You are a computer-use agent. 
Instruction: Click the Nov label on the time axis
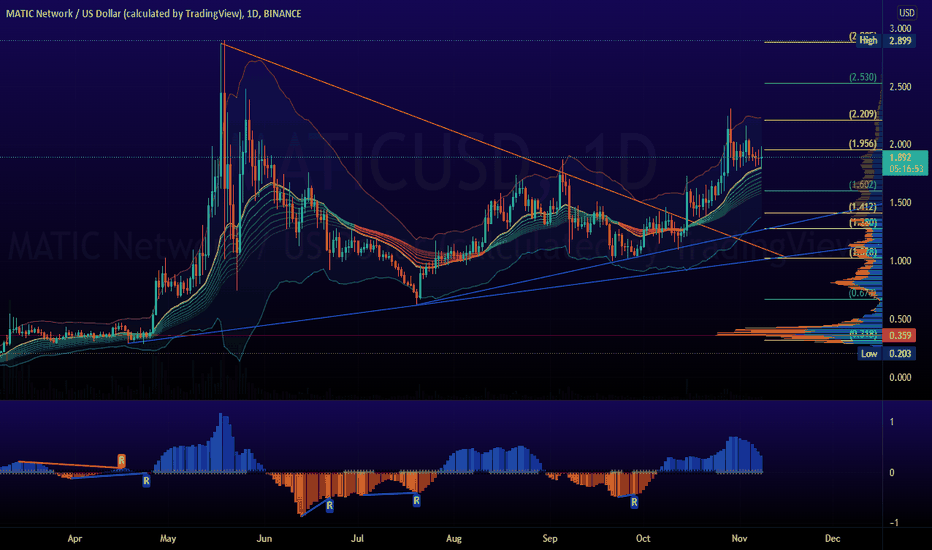tap(739, 539)
